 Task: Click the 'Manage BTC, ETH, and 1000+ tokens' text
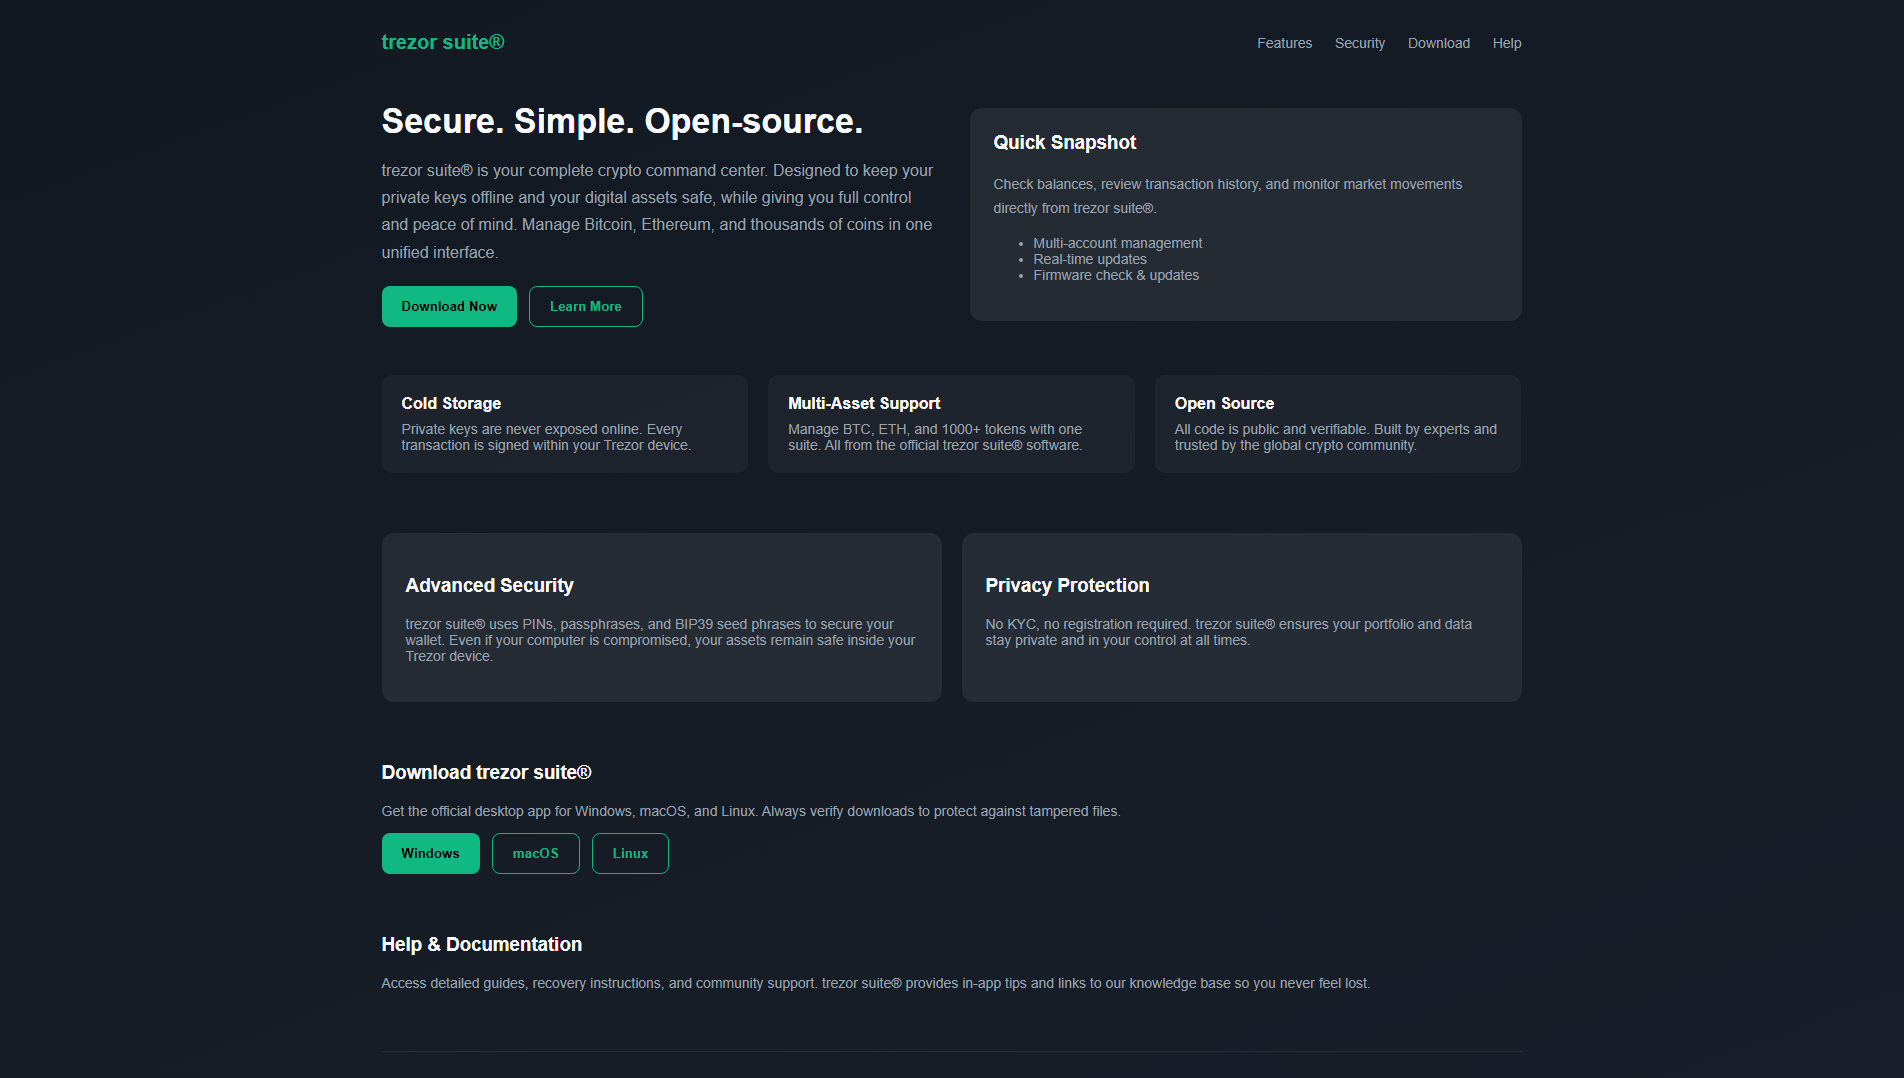(x=935, y=437)
